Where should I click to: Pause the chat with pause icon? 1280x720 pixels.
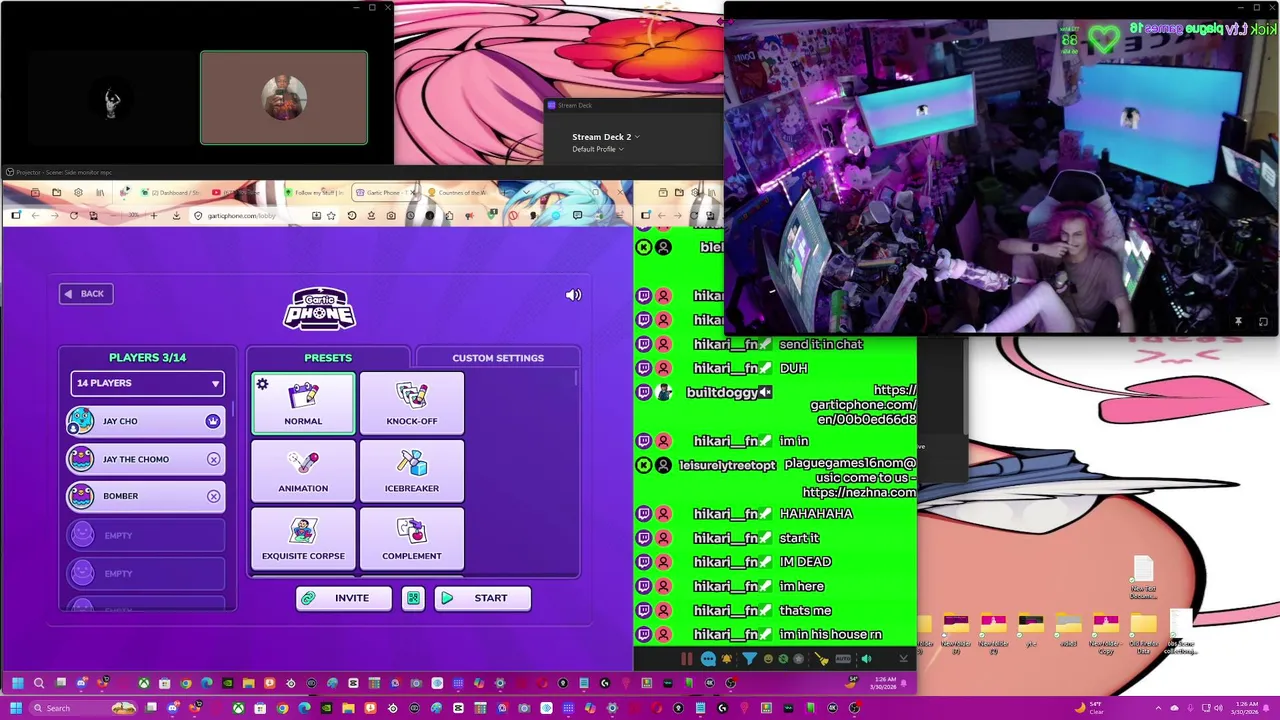[687, 659]
